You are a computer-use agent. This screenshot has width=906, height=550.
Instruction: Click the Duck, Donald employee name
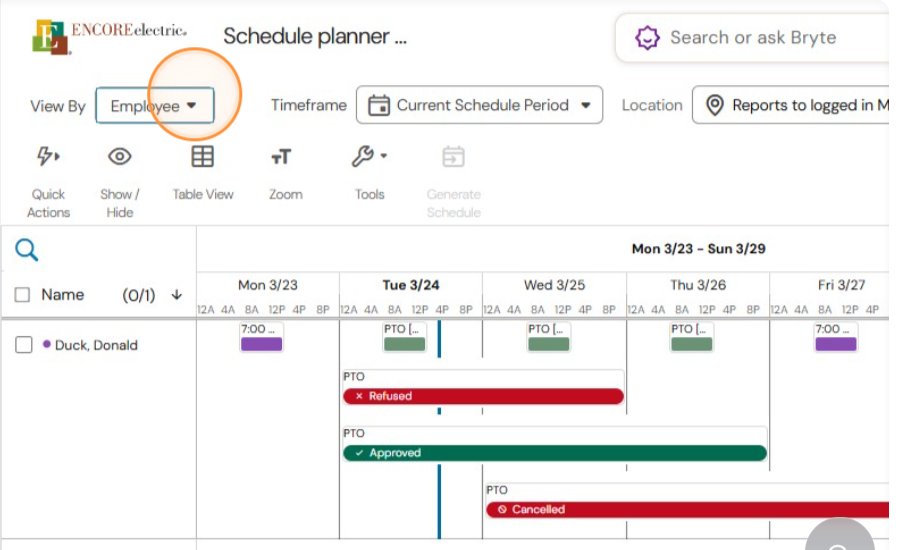(96, 345)
